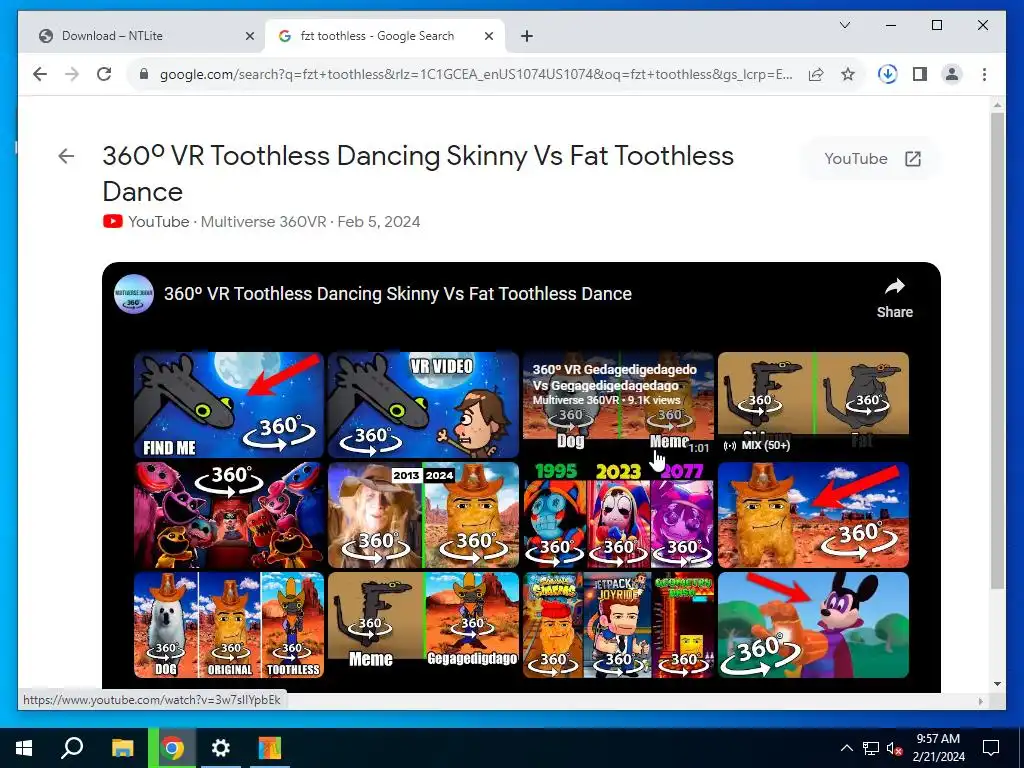Open Gedagedigedagedo Dog vs Meme video

618,405
